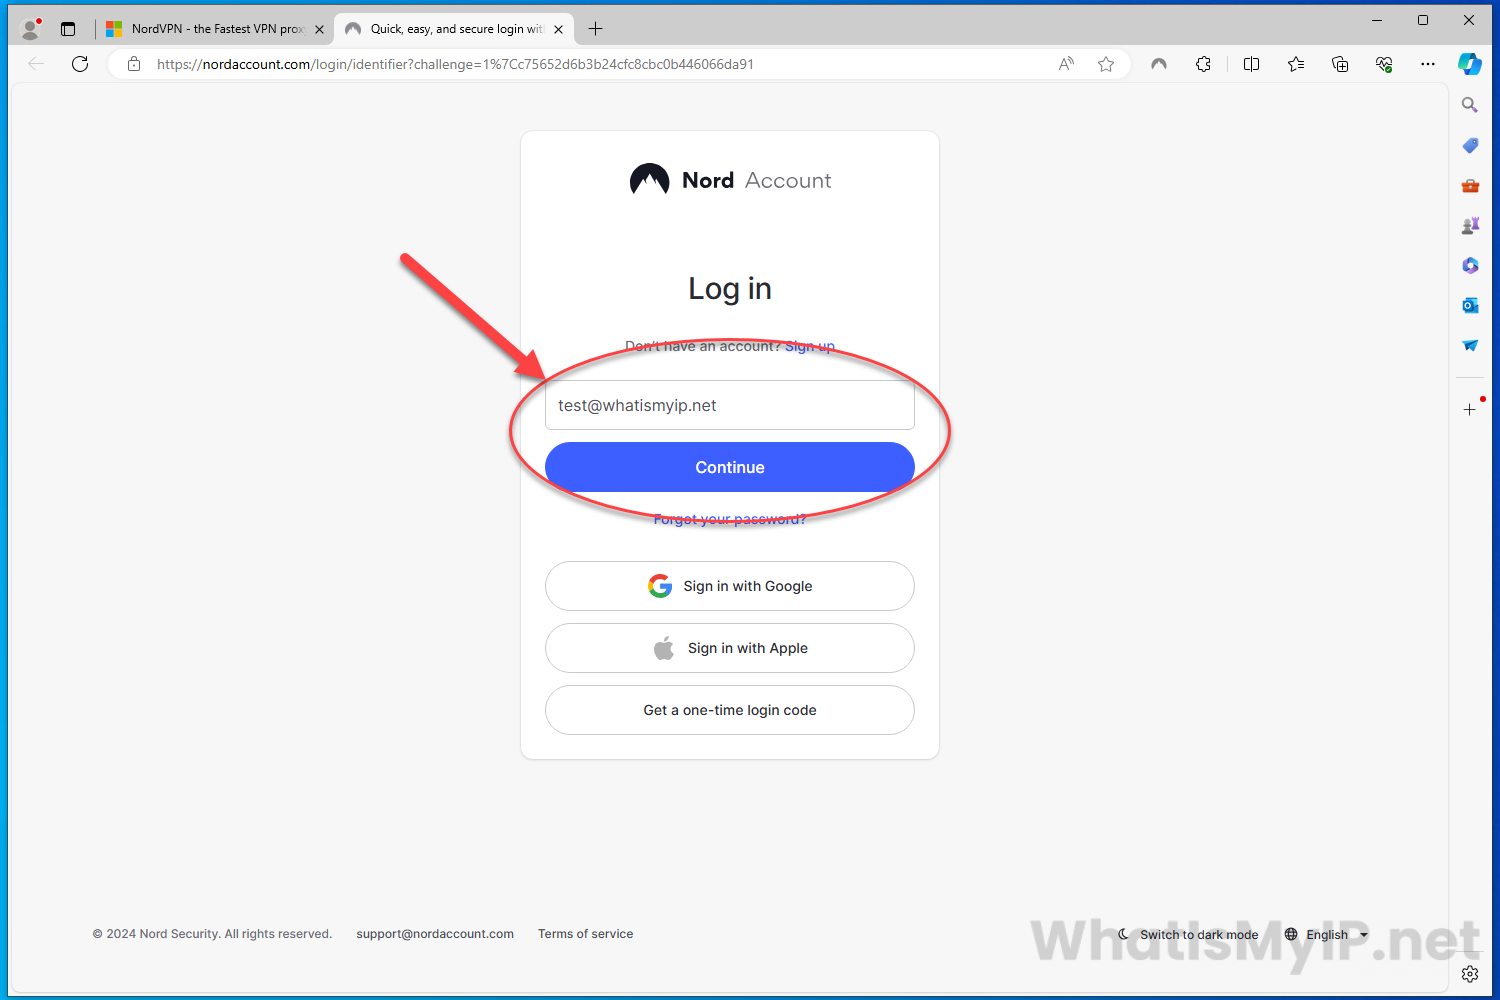Viewport: 1500px width, 1000px height.
Task: Open Outlook icon in Edge sidebar
Action: (1470, 305)
